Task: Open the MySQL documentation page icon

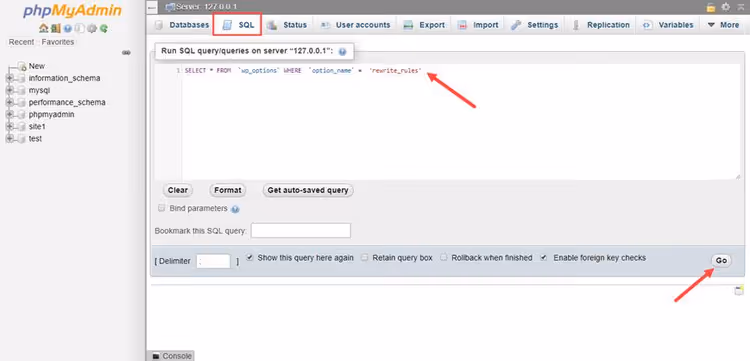Action: pos(79,29)
